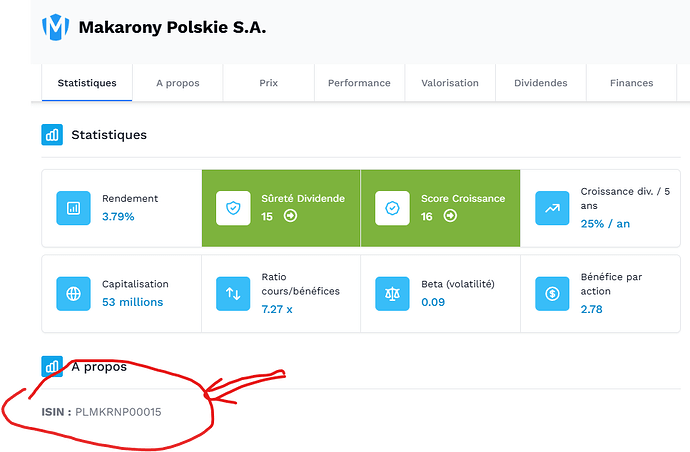Click the Statistiques section bar-chart icon
The width and height of the screenshot is (690, 452).
pyautogui.click(x=52, y=135)
